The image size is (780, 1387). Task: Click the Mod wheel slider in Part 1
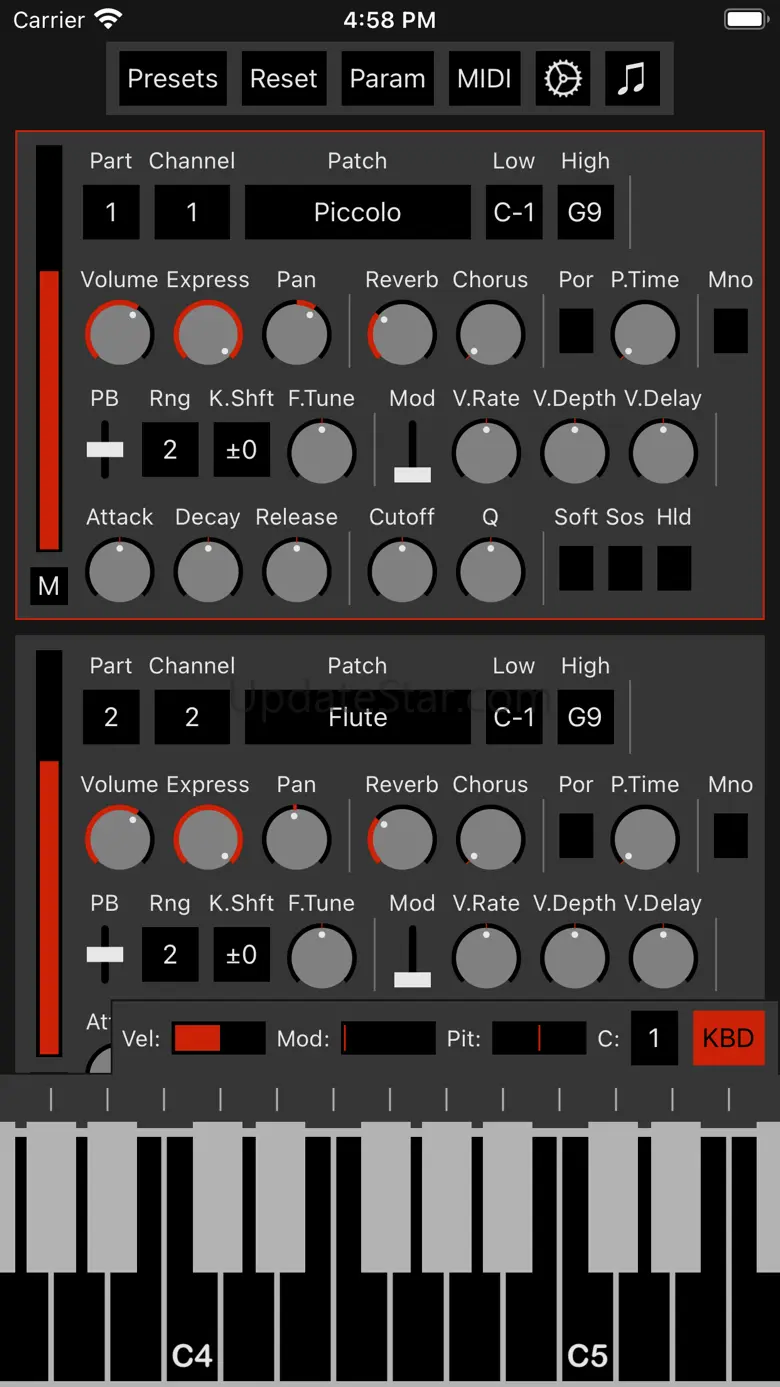click(x=412, y=452)
